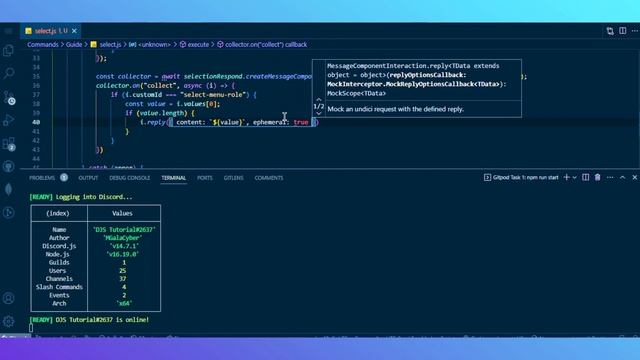Click Commands in the breadcrumb
640x360 pixels.
coord(43,44)
